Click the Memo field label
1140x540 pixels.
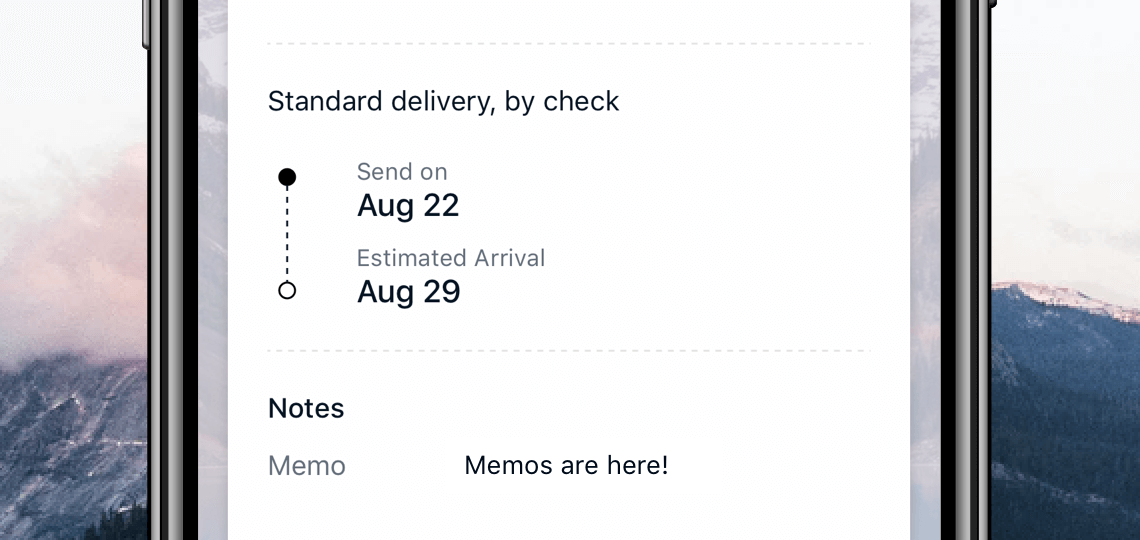coord(307,465)
